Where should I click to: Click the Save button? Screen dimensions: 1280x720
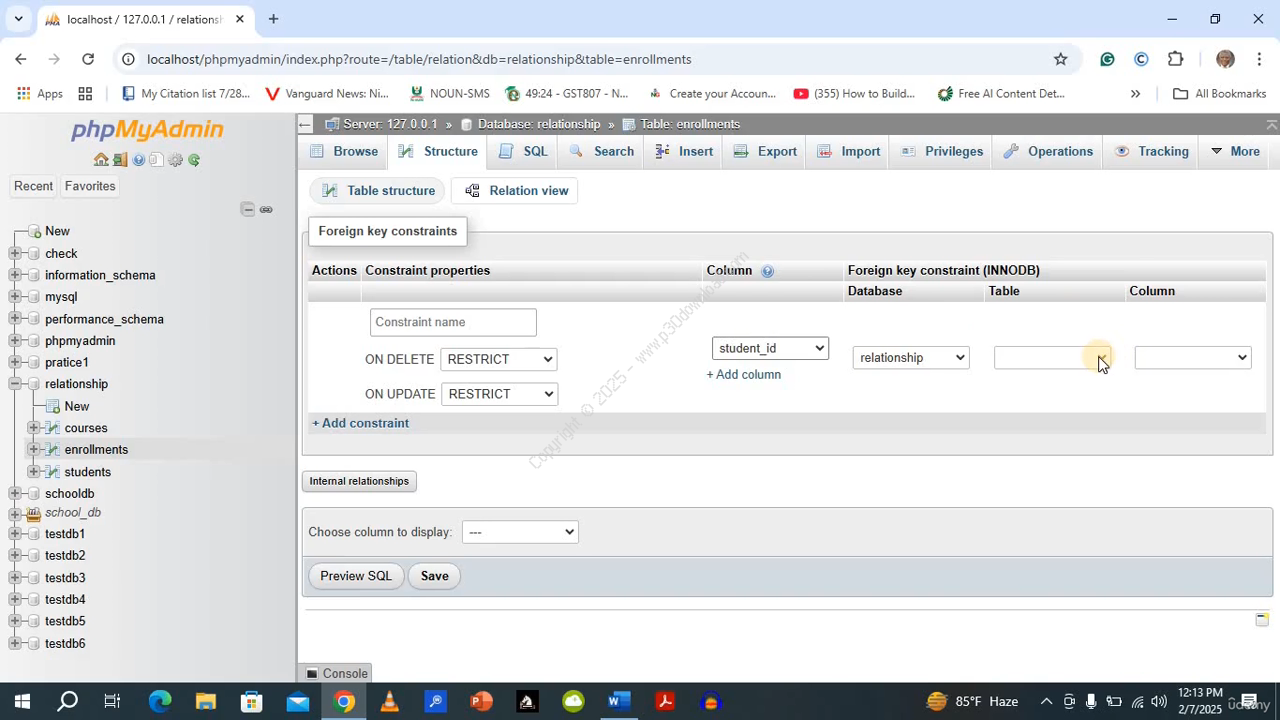[x=434, y=576]
